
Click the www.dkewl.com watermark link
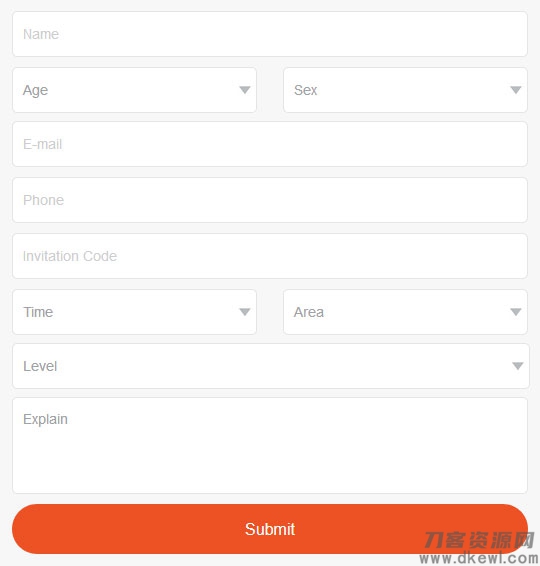479,558
